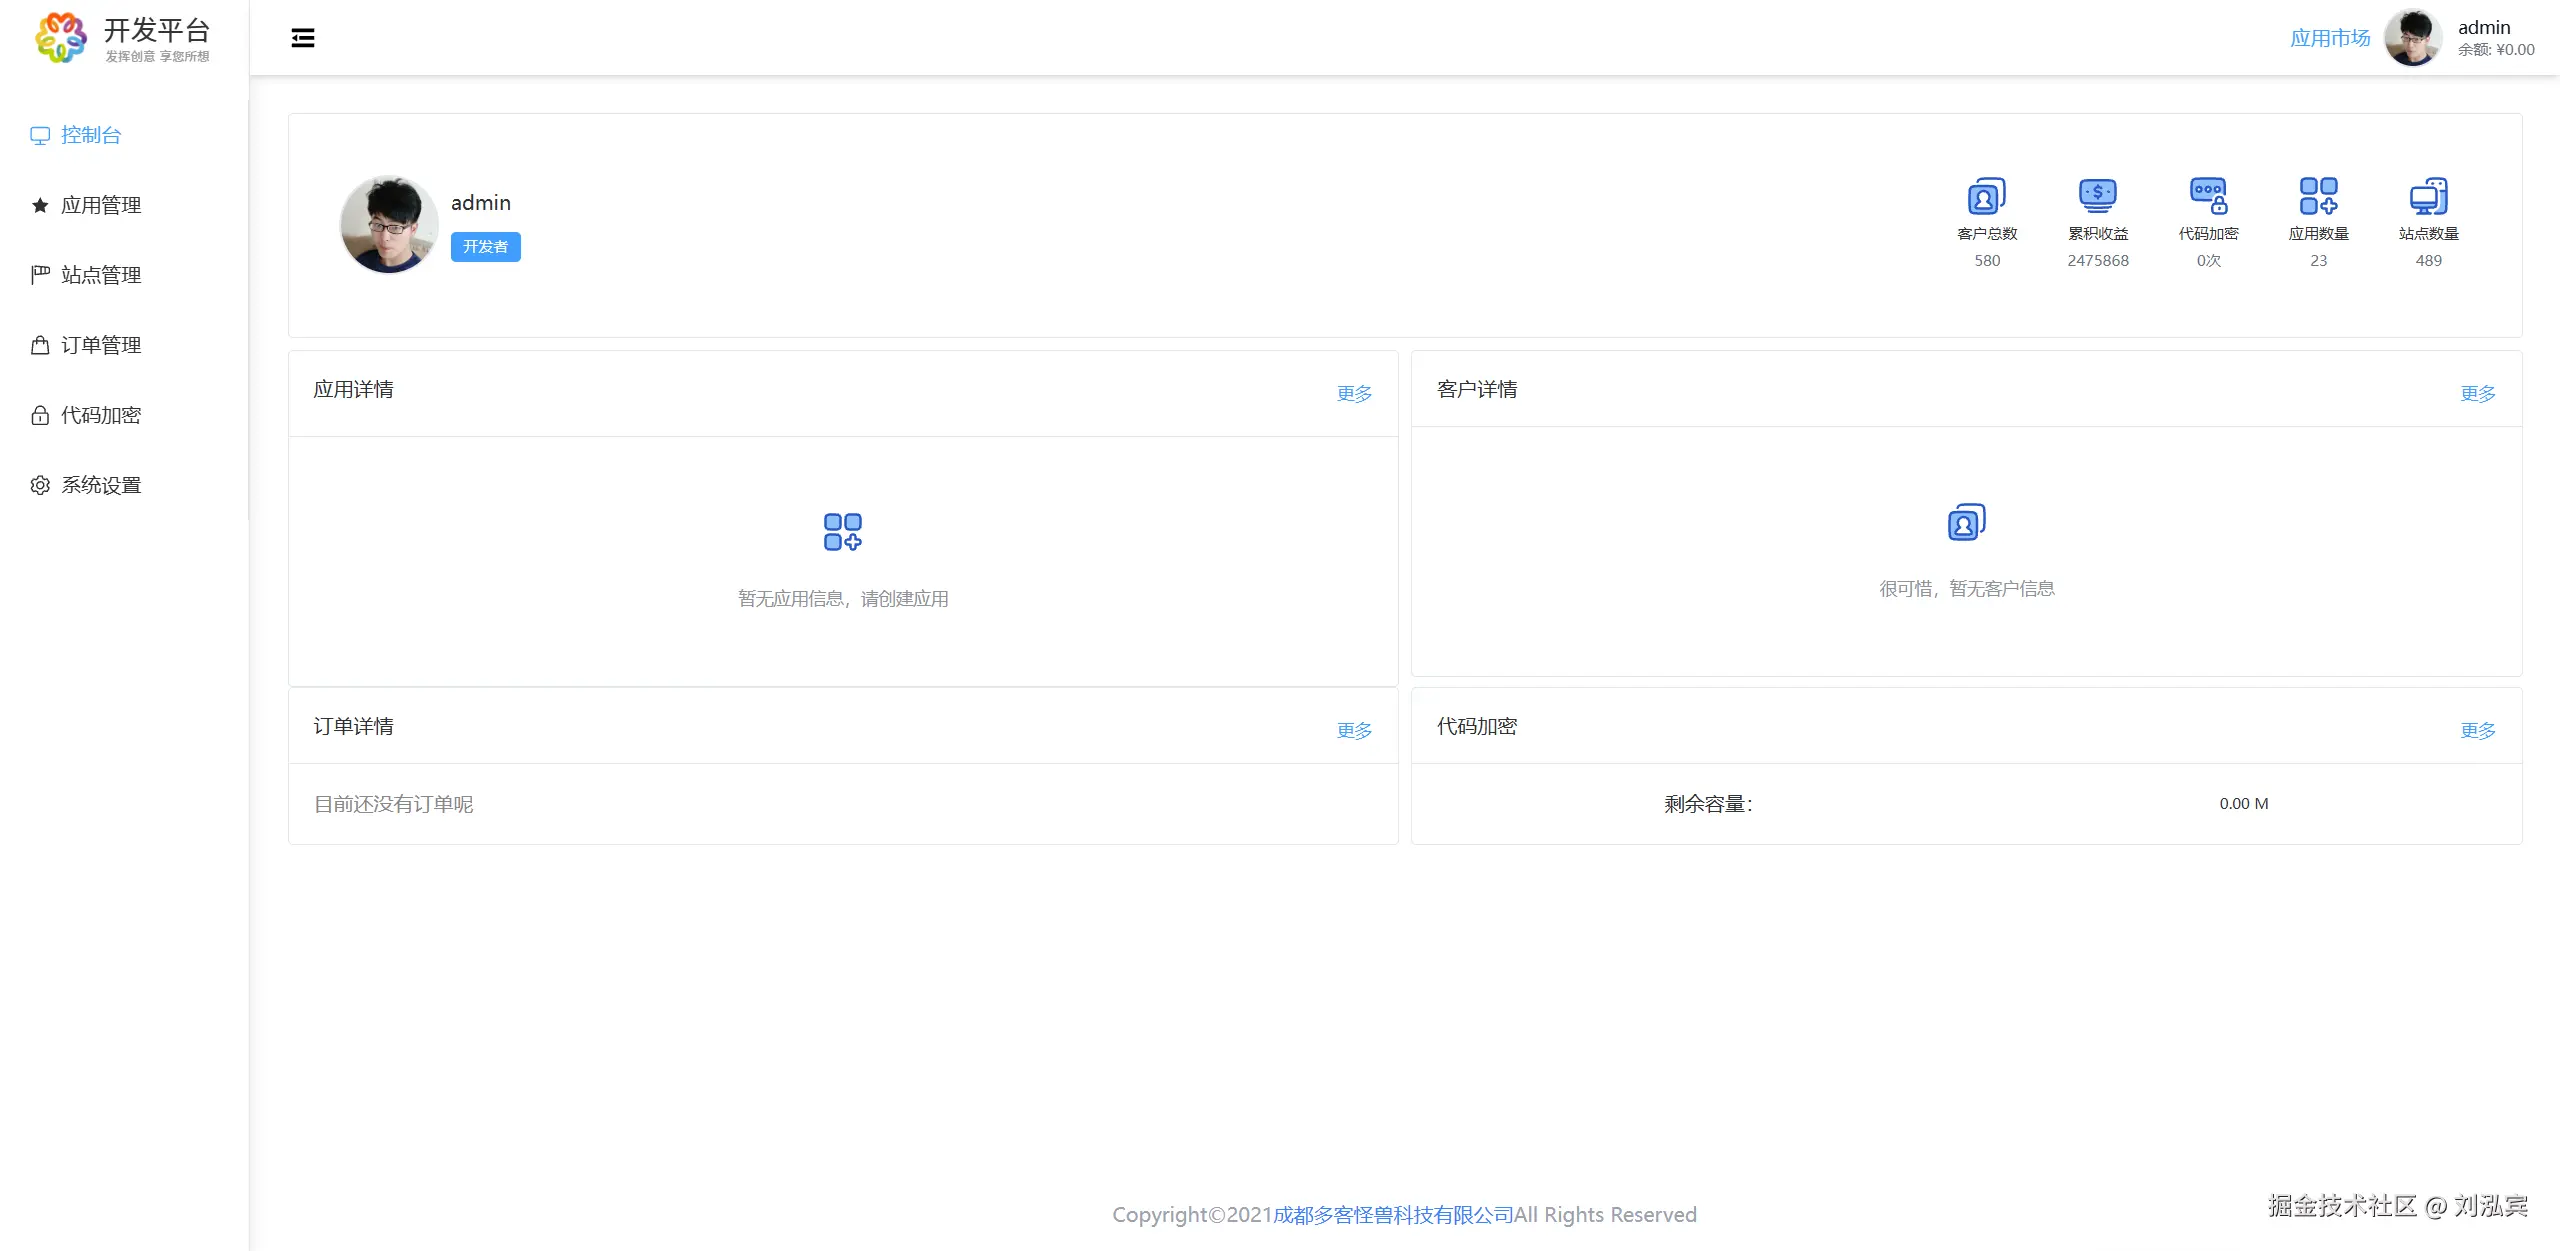Click the site count (站点数量) icon

point(2428,196)
